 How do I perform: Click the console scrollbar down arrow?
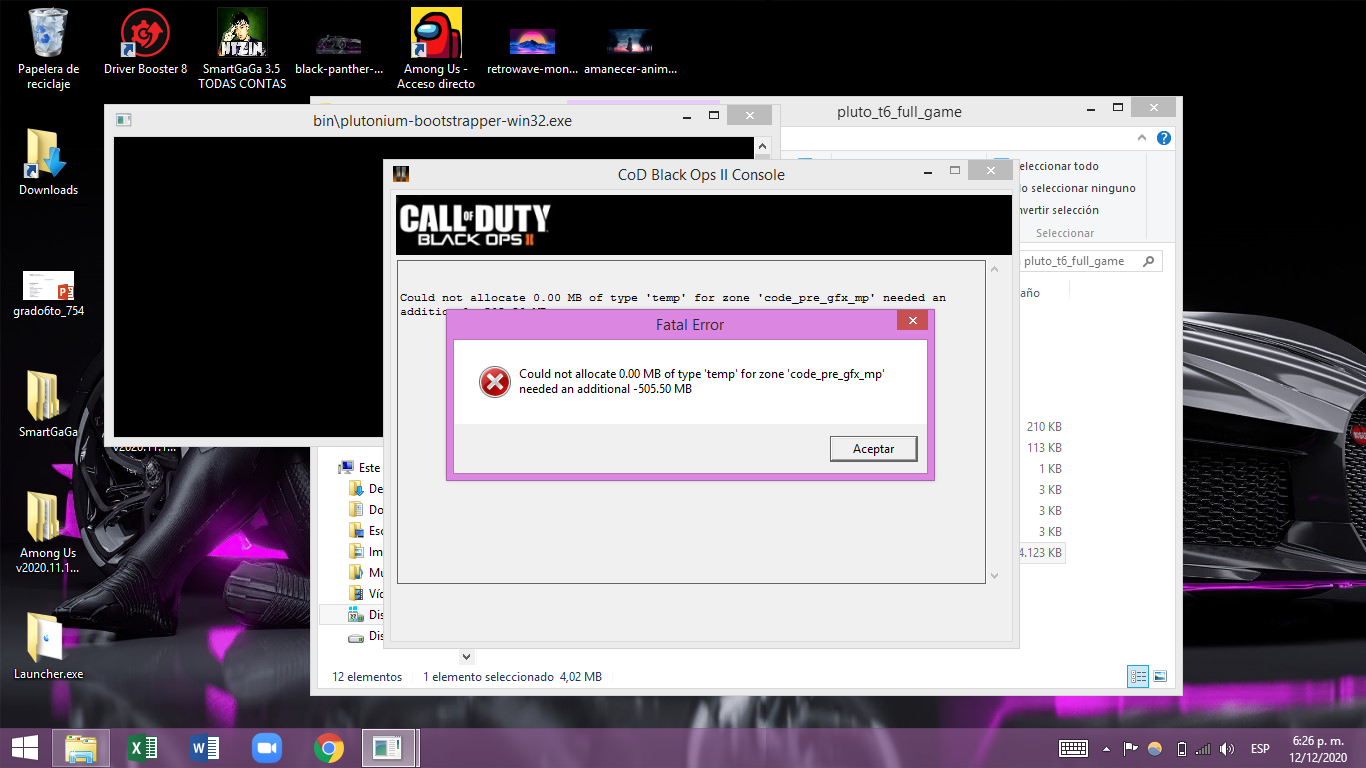pyautogui.click(x=994, y=575)
